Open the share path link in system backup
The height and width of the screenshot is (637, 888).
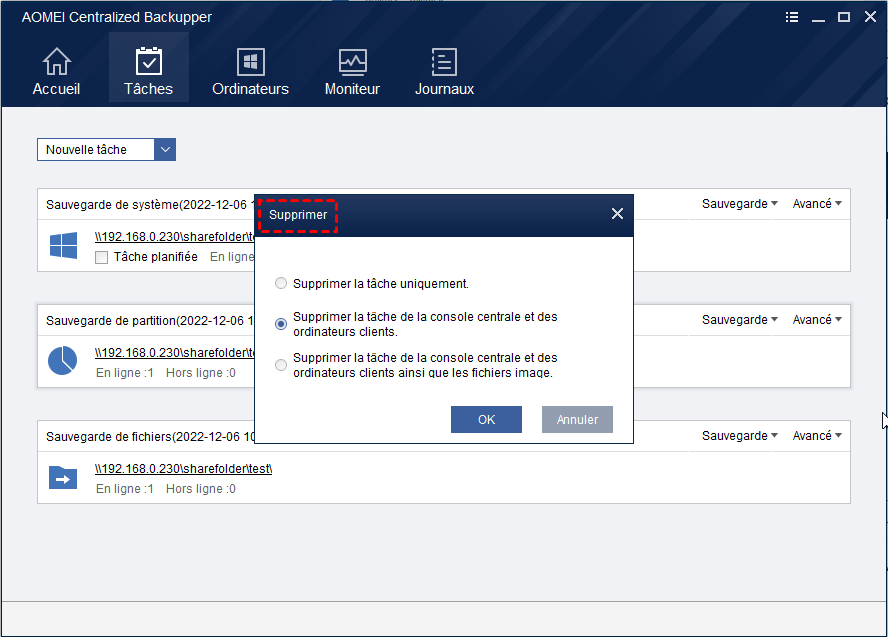coord(174,237)
